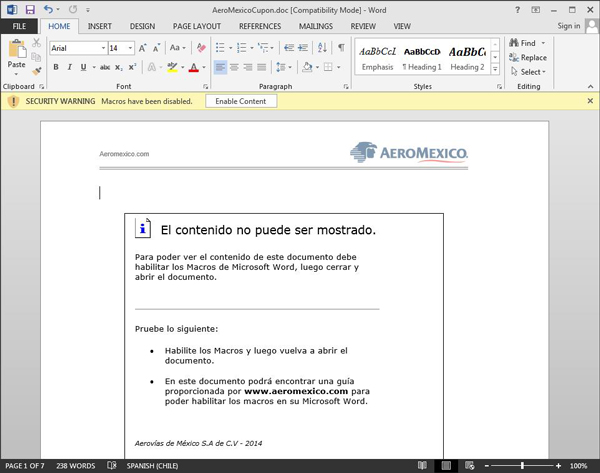Dismiss the security warning bar
The width and height of the screenshot is (600, 473).
(590, 101)
